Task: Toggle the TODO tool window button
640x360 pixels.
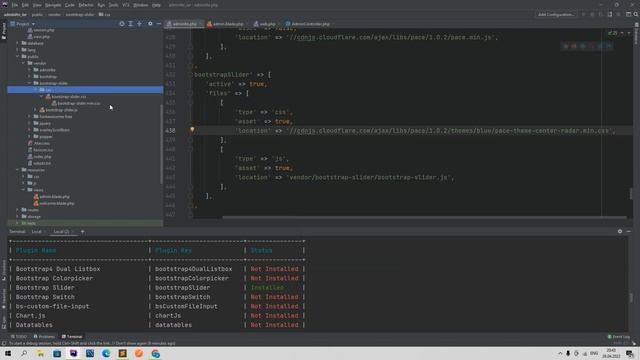Action: tap(19, 337)
